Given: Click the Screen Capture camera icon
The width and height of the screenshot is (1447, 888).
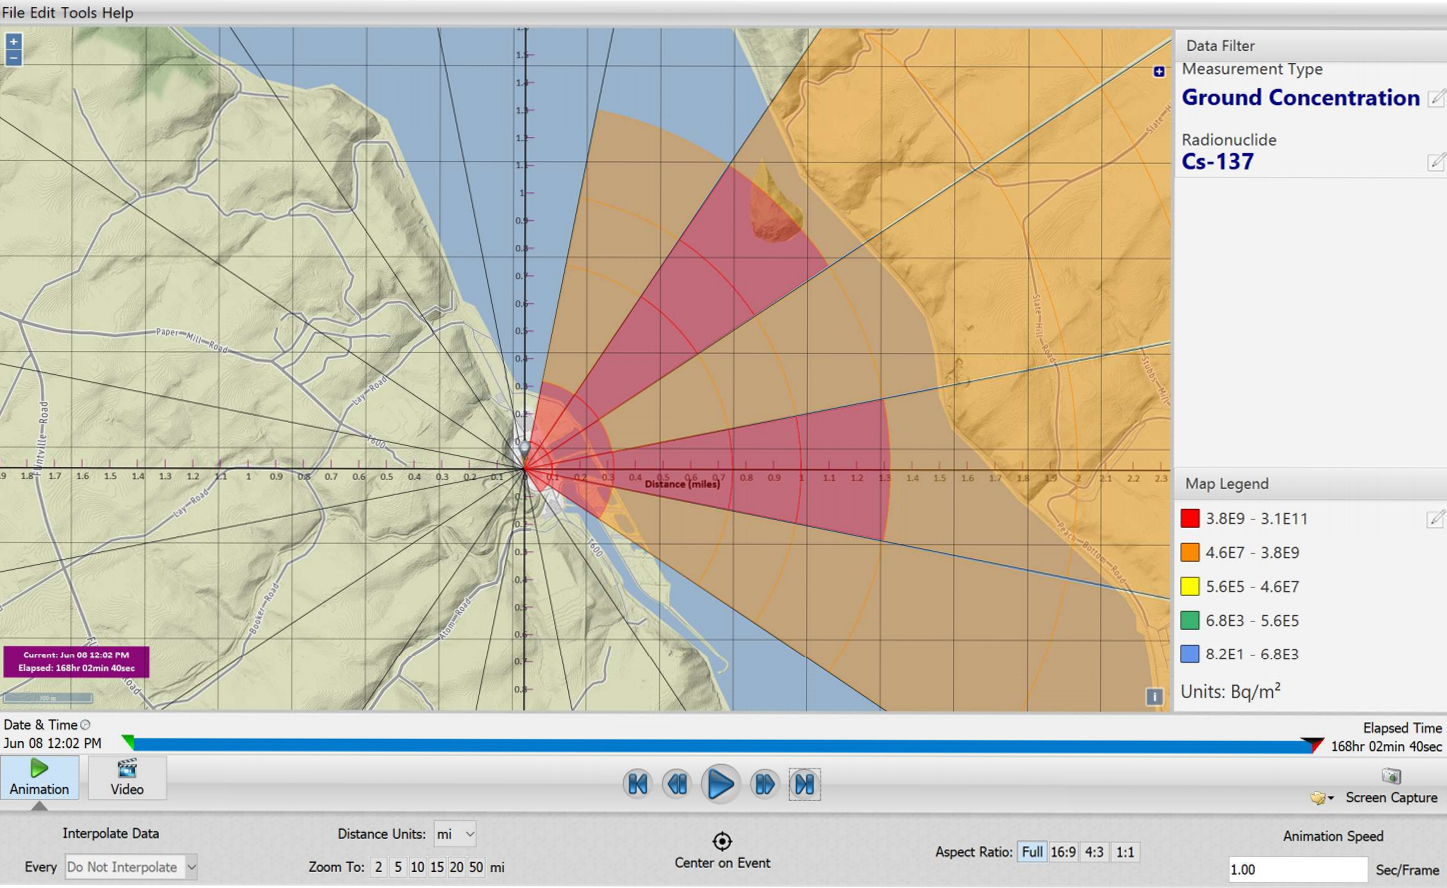Looking at the screenshot, I should coord(1391,776).
